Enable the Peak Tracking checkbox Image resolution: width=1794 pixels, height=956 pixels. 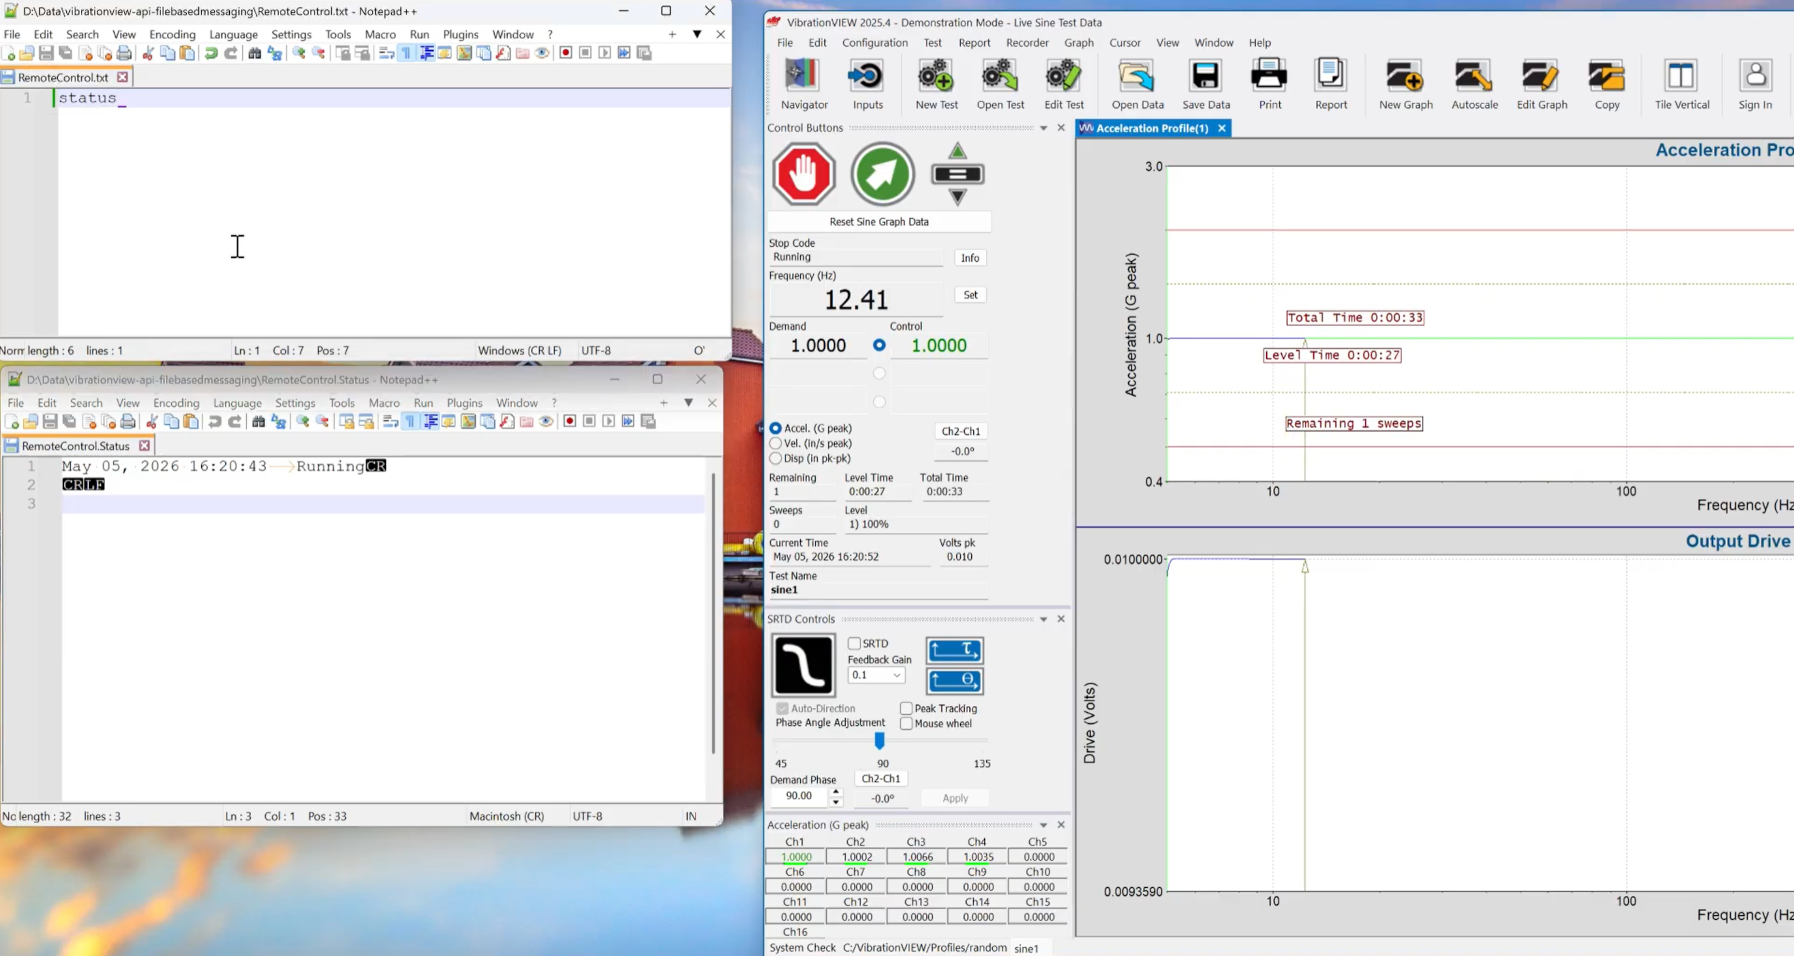[x=906, y=708]
